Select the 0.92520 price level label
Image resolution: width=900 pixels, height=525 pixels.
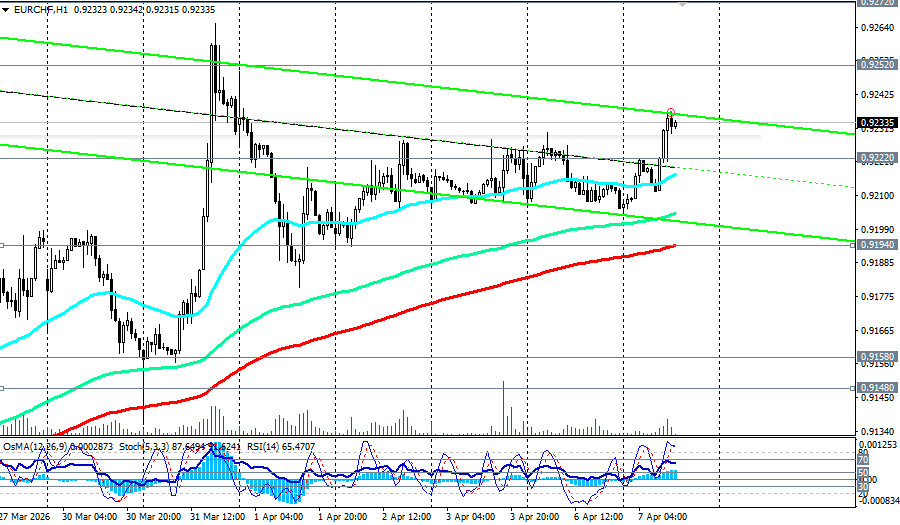(x=876, y=64)
